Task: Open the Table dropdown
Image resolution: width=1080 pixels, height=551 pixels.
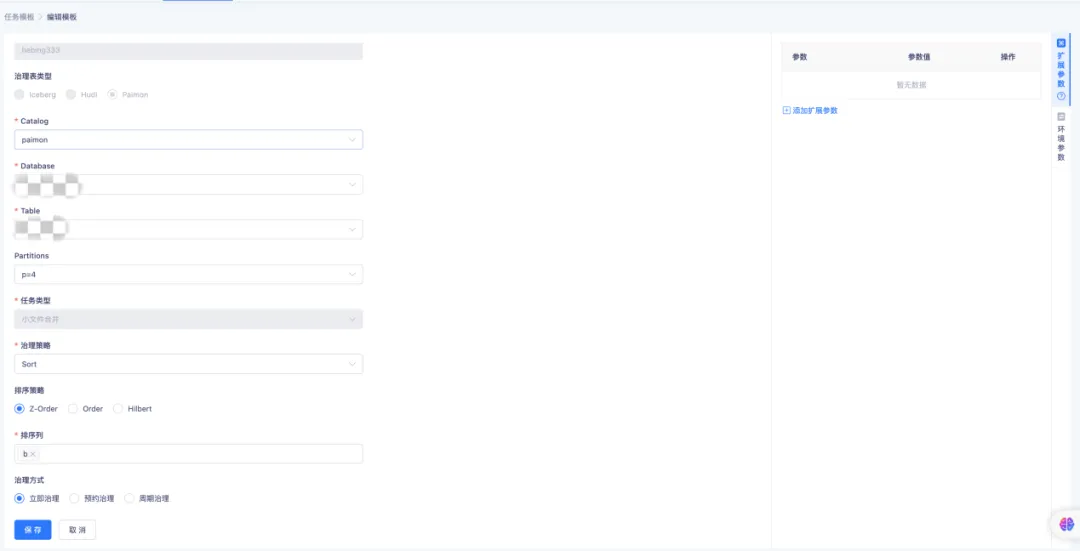Action: 188,229
